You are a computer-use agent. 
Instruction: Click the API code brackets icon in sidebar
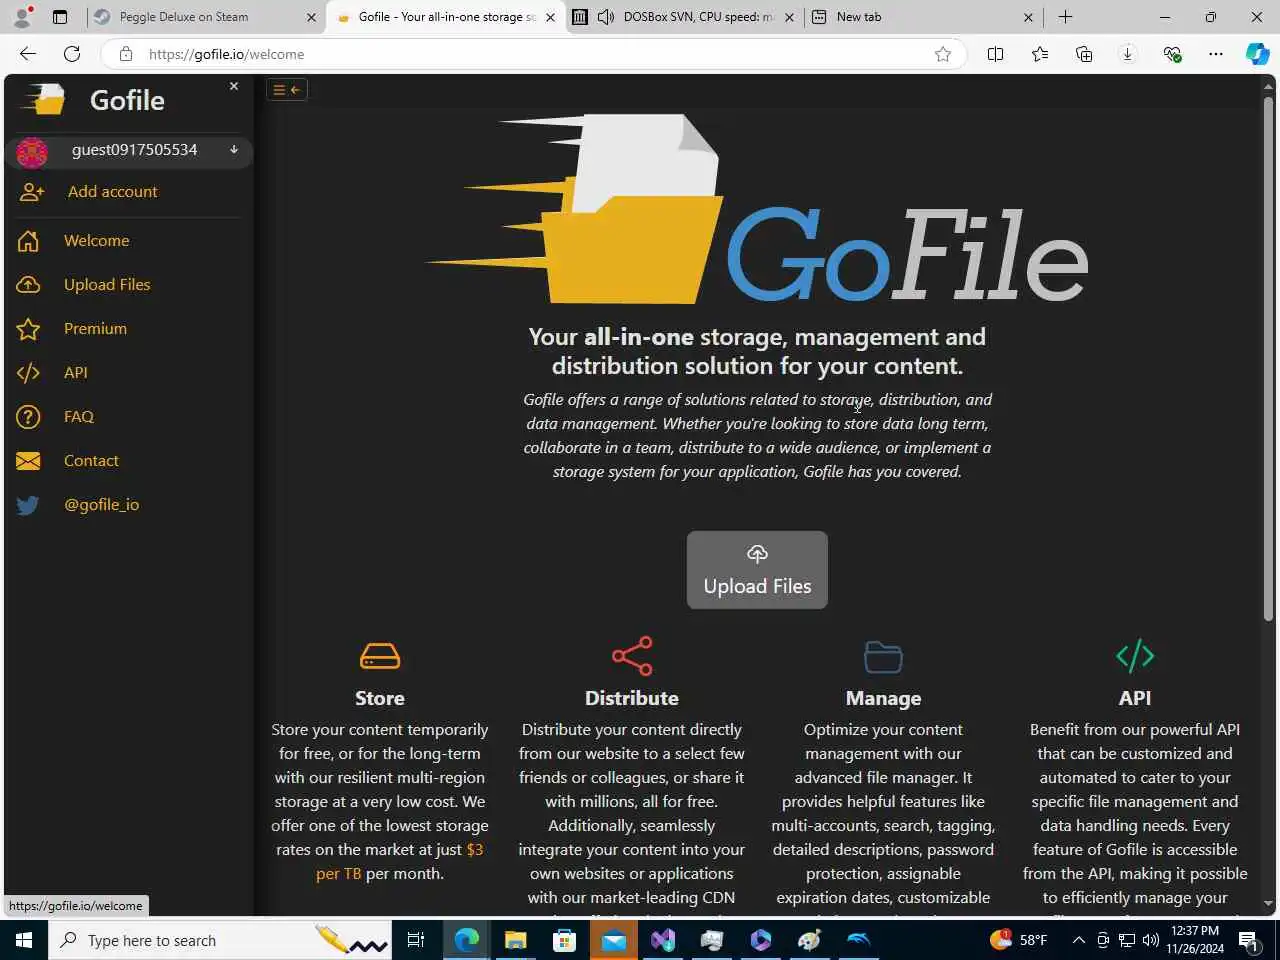pos(28,373)
